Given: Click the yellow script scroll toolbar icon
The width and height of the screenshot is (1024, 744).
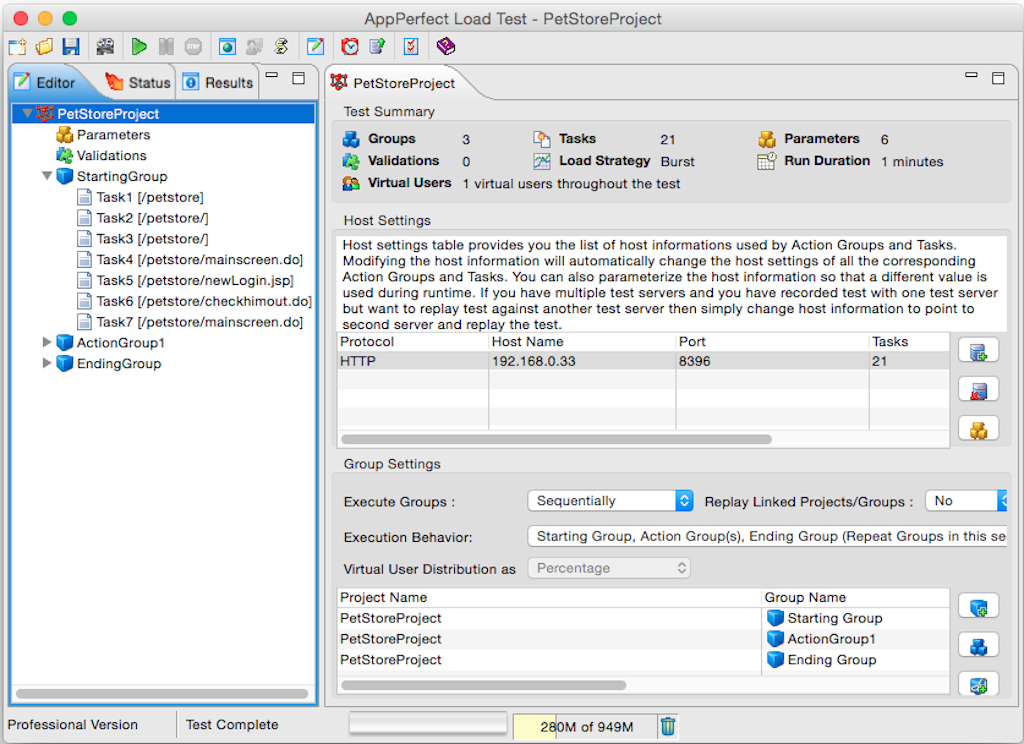Looking at the screenshot, I should point(281,46).
